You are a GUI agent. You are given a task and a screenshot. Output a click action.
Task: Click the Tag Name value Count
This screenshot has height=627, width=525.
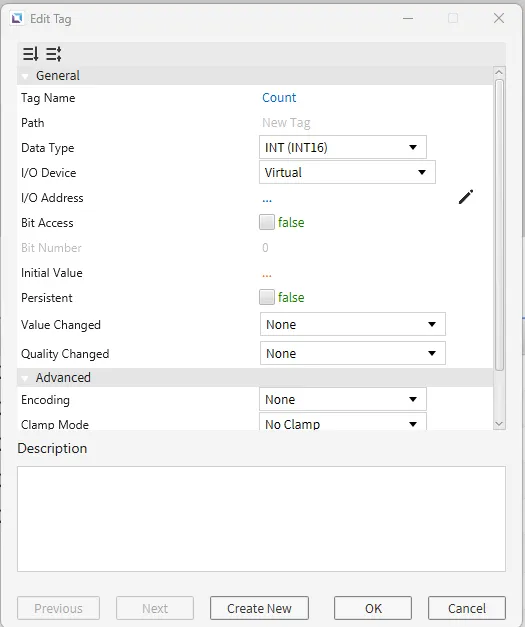(279, 98)
